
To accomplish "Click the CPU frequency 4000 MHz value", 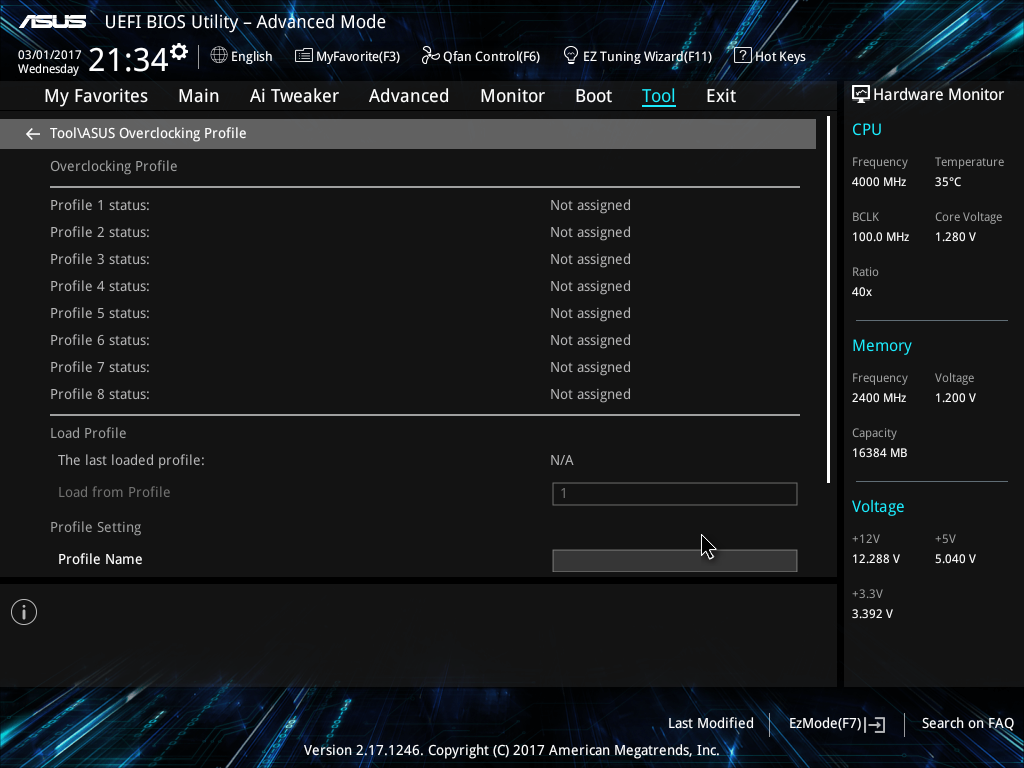I will 879,182.
